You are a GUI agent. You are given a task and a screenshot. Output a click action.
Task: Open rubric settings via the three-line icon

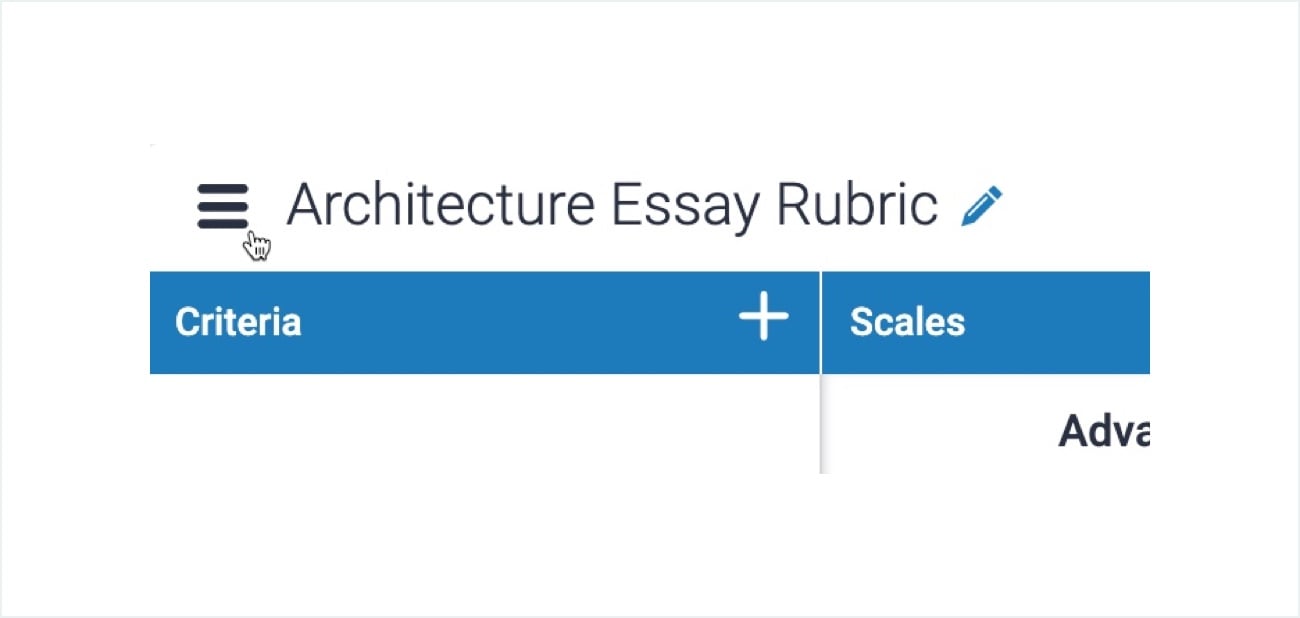[222, 204]
